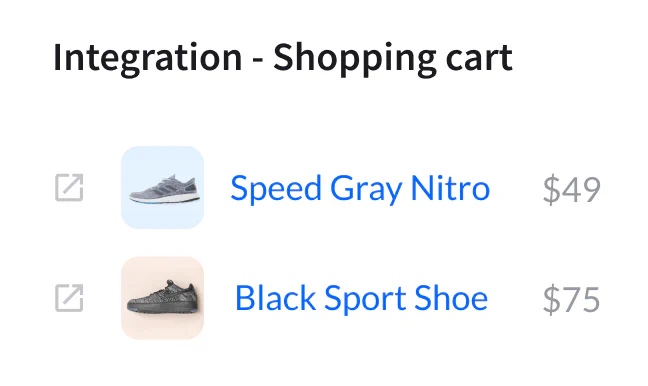The height and width of the screenshot is (386, 648).
Task: Select the $75 price label
Action: pyautogui.click(x=571, y=299)
